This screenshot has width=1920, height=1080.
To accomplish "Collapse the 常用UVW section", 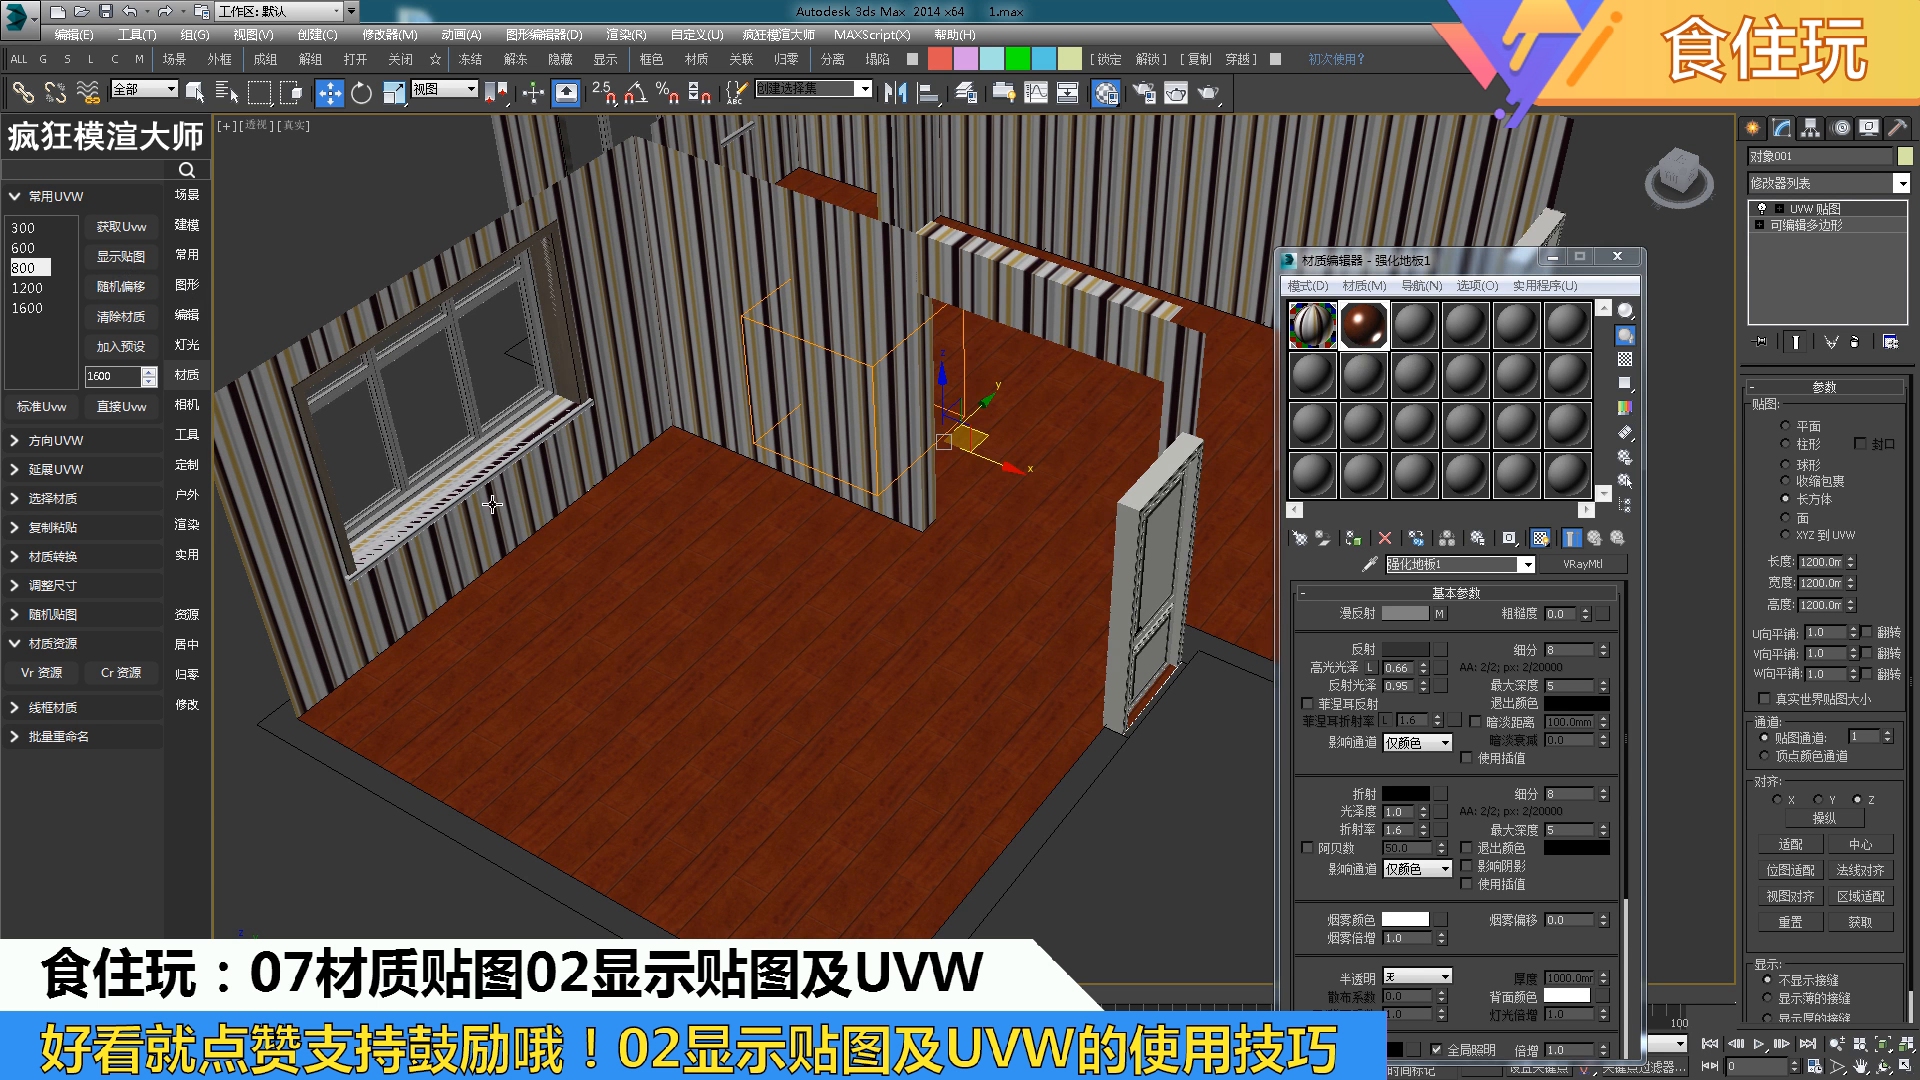I will click(x=82, y=196).
